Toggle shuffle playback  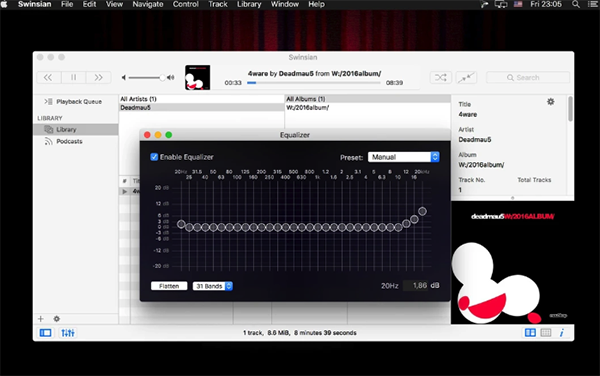click(x=440, y=78)
